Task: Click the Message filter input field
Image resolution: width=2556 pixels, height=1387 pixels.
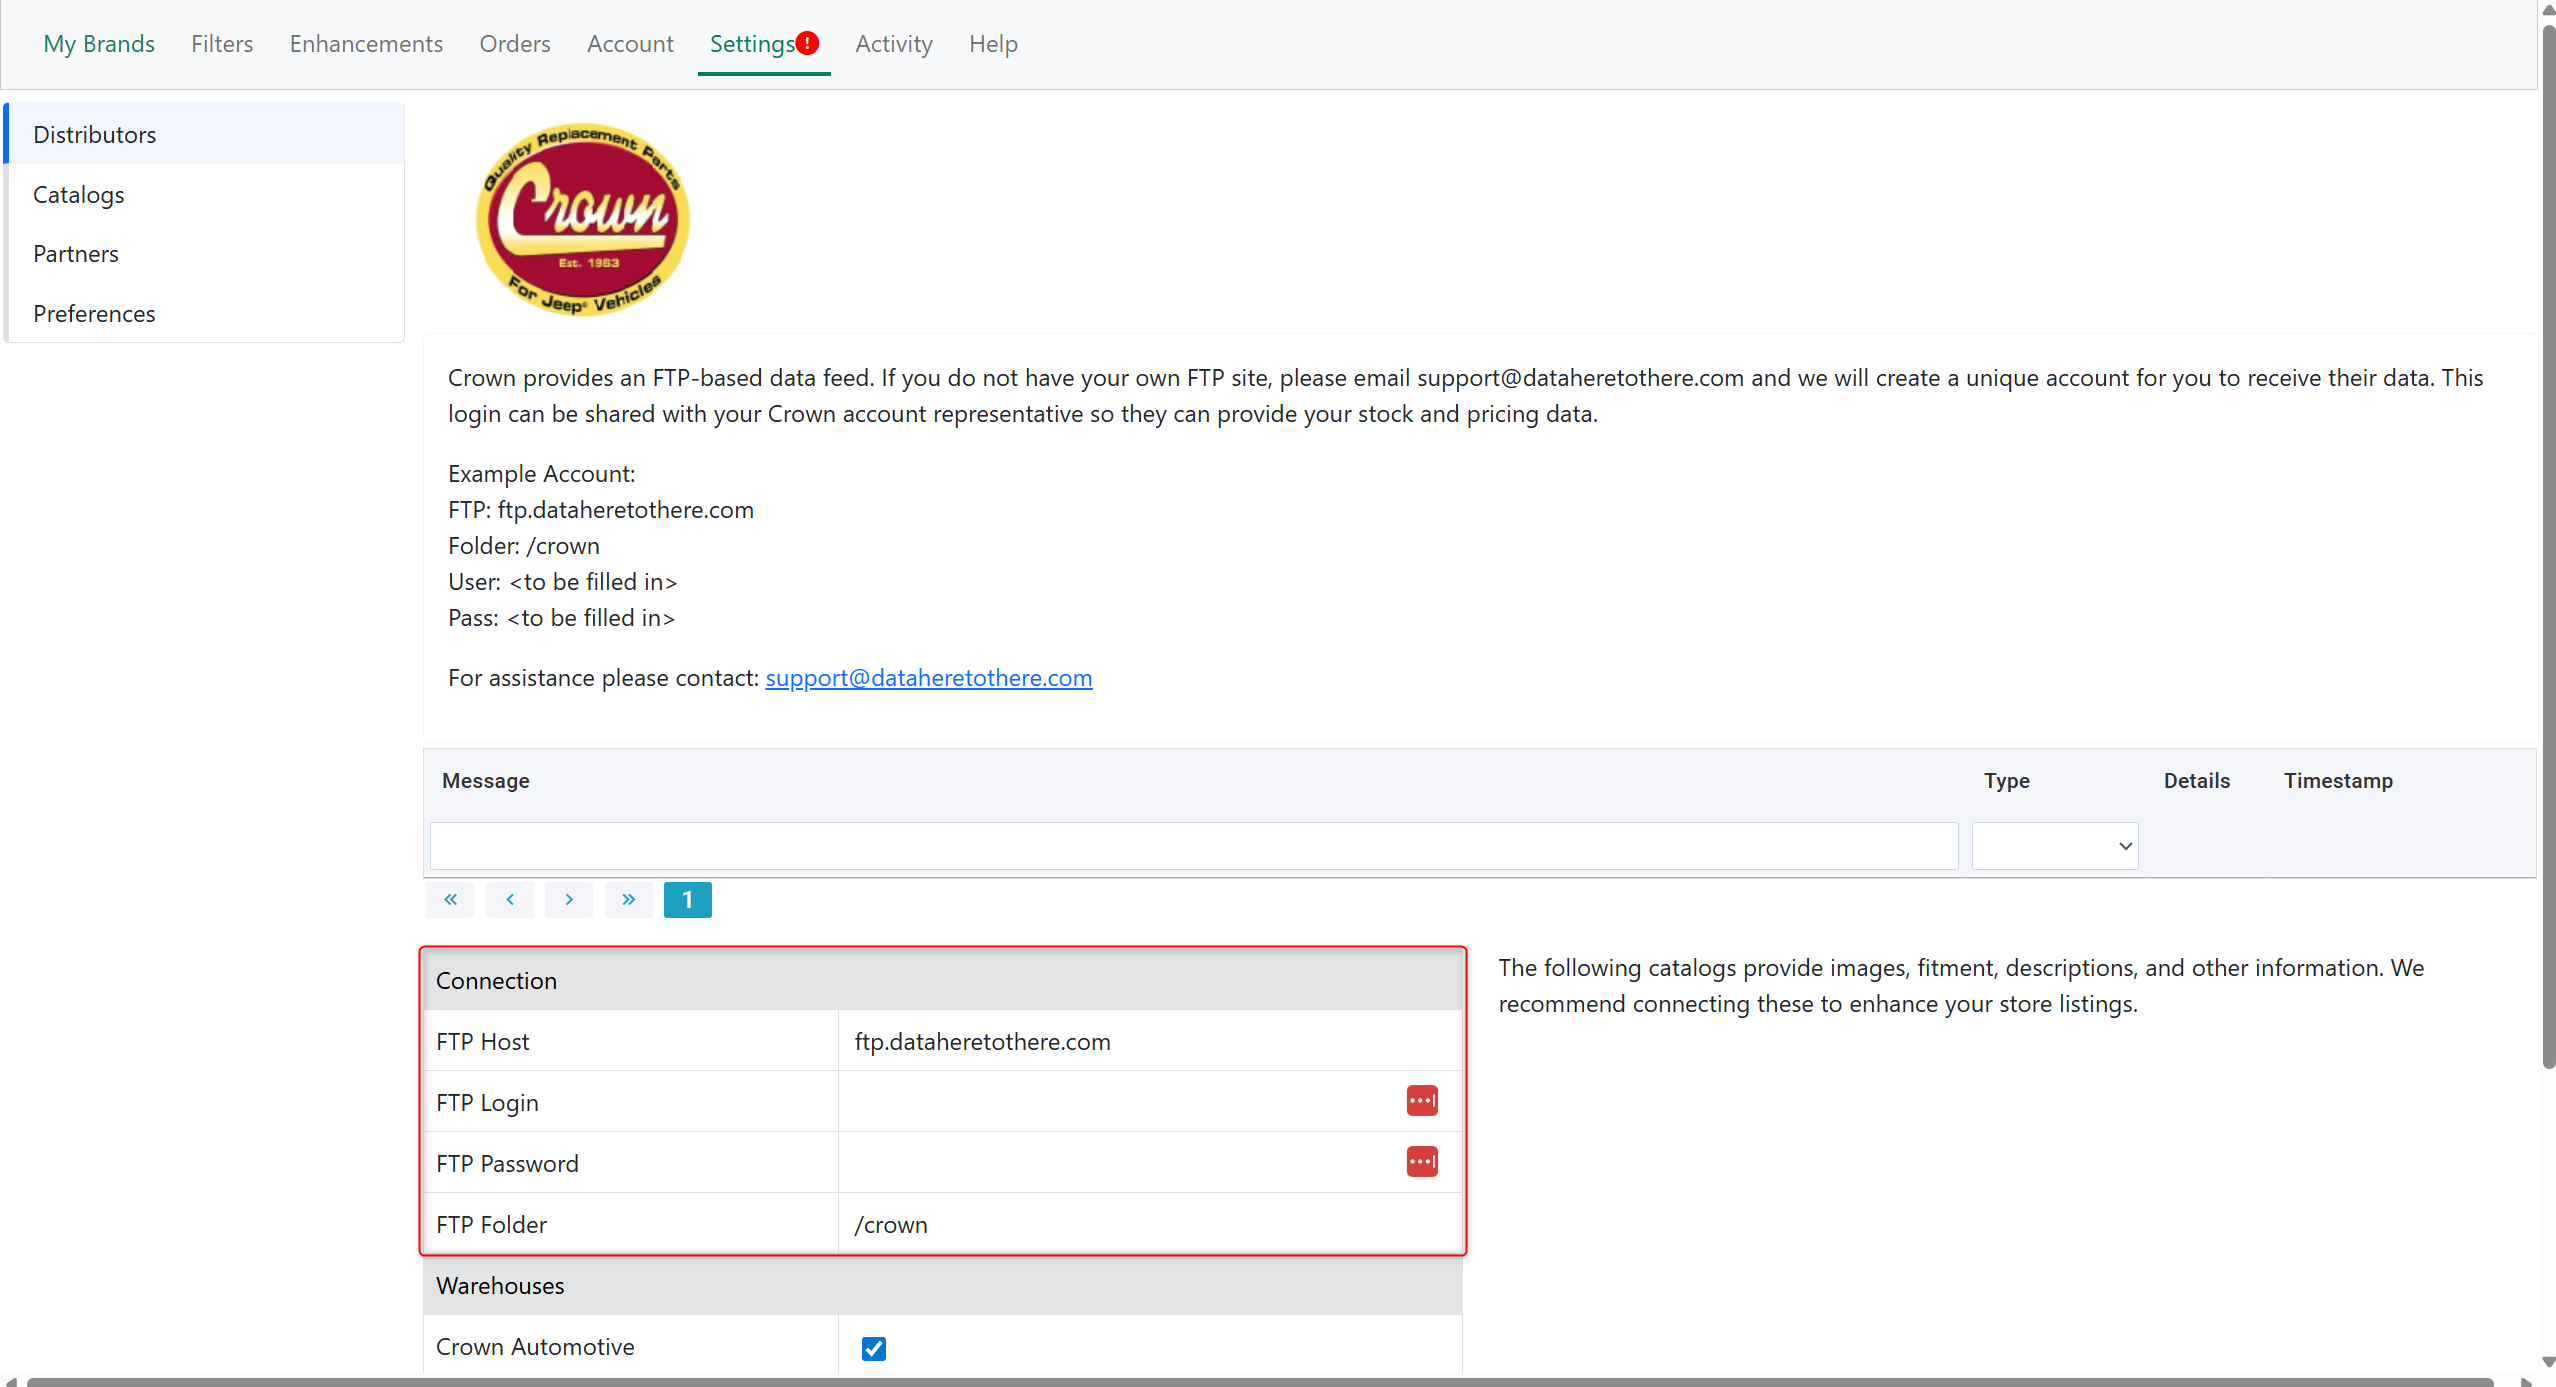Action: click(1193, 846)
